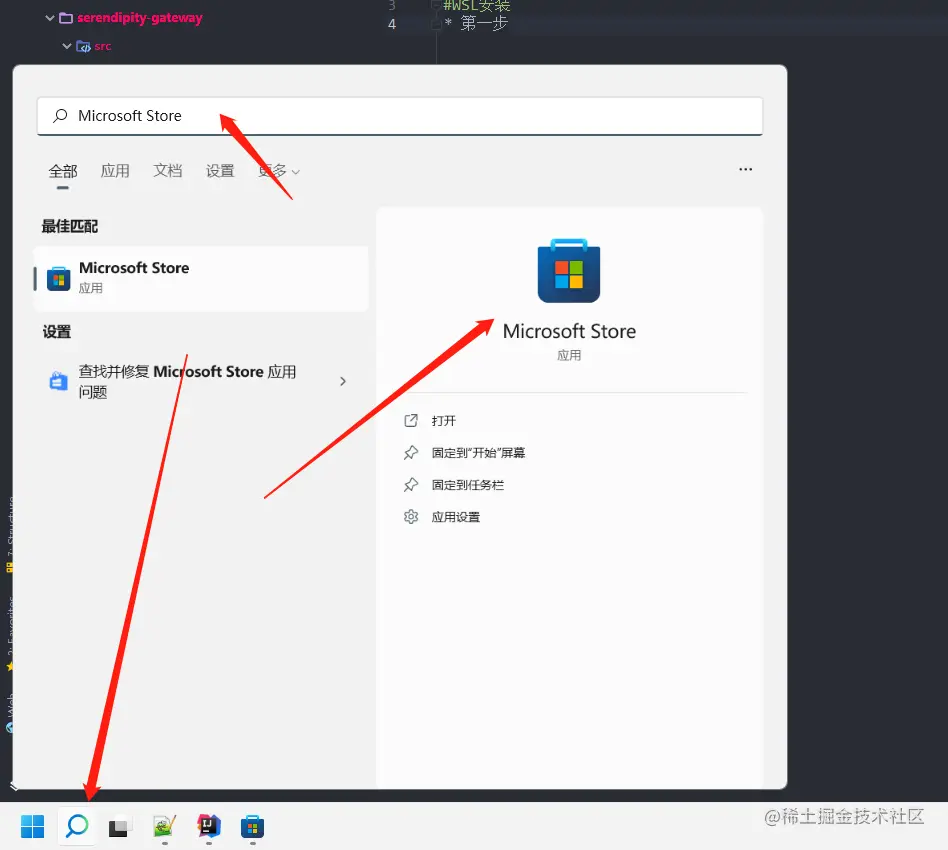This screenshot has height=850, width=948.
Task: Select the 设置 search filter tab
Action: point(220,171)
